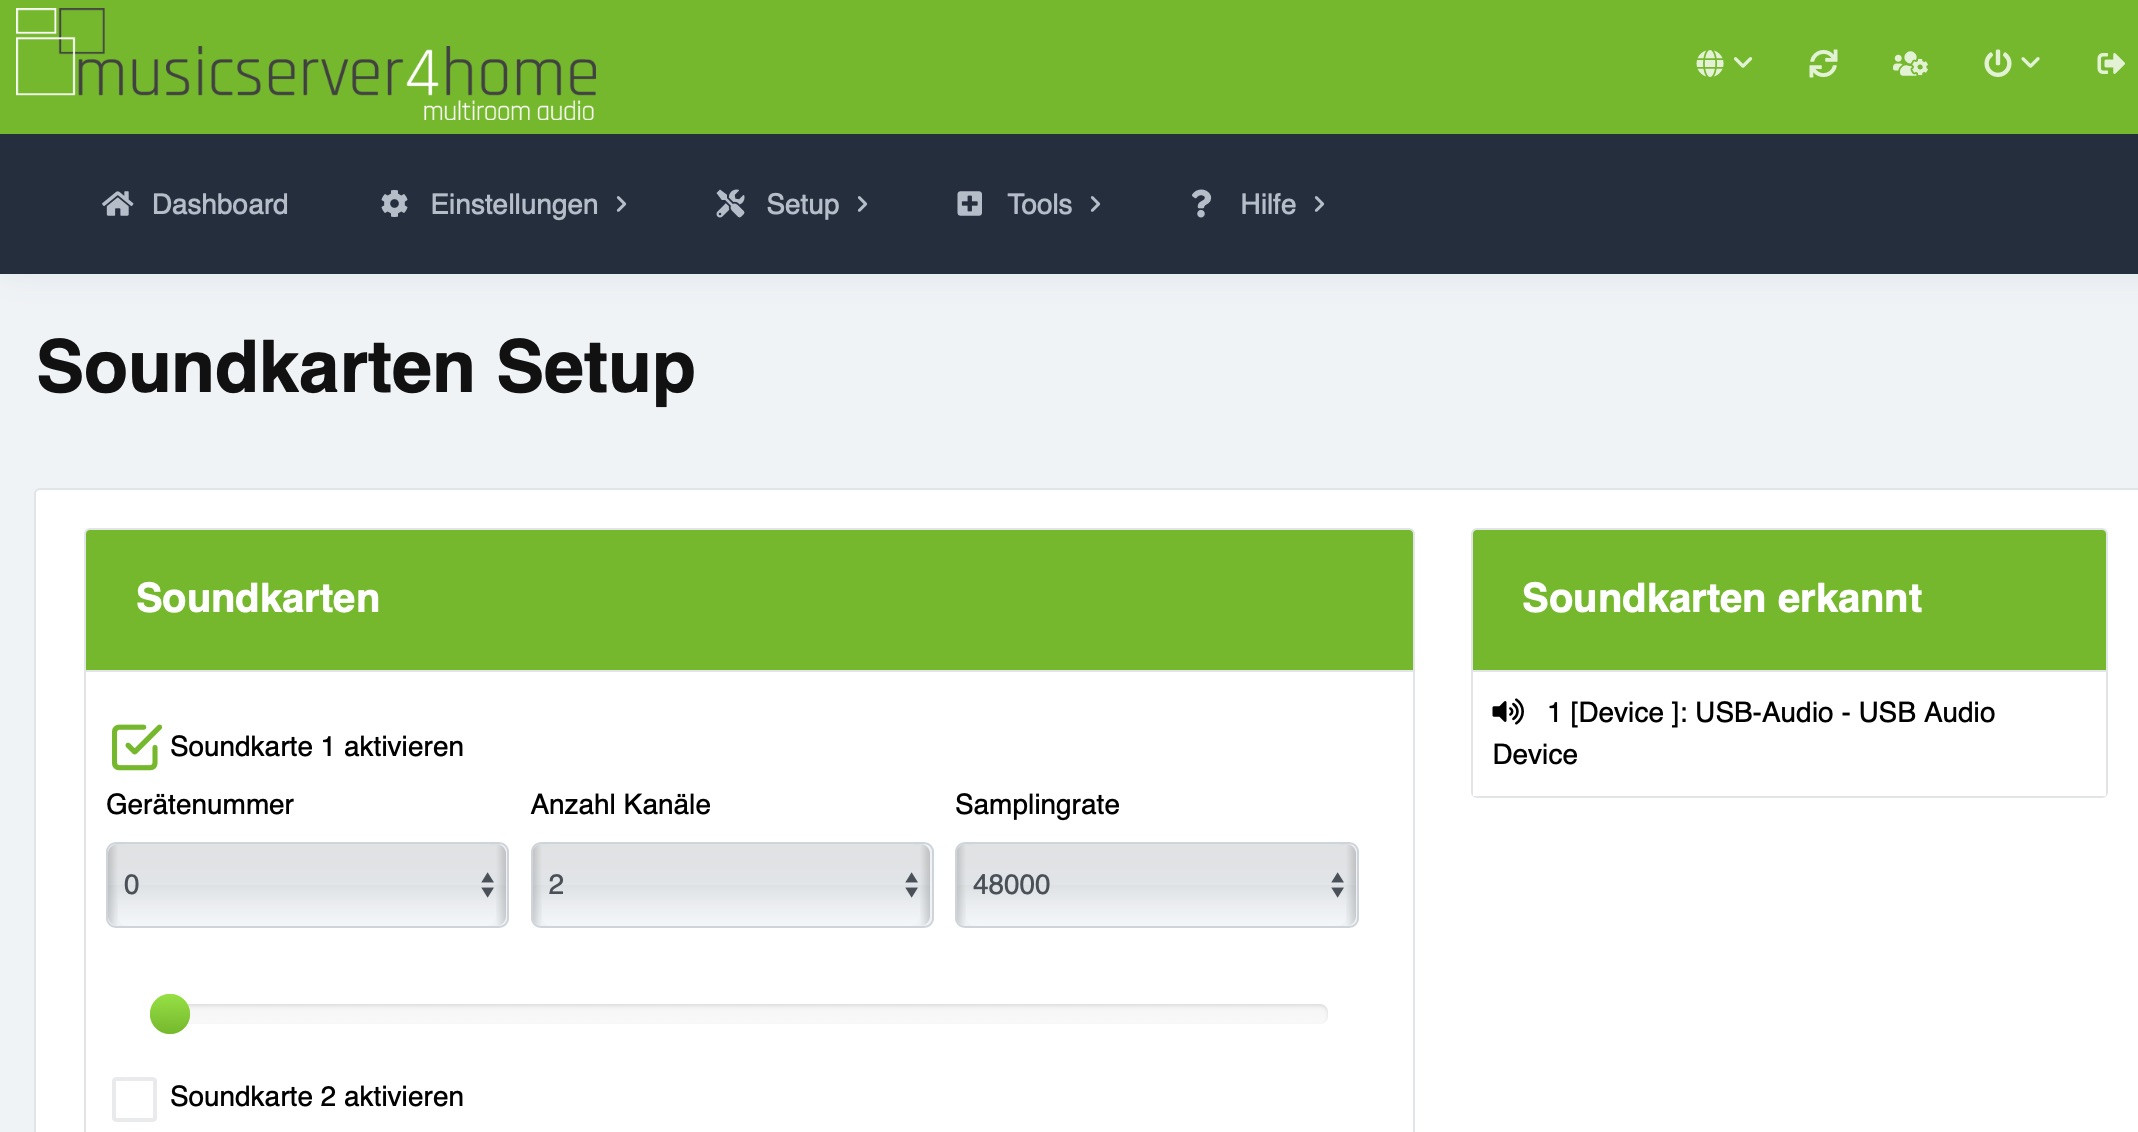The width and height of the screenshot is (2138, 1132).
Task: Click the green slider handle
Action: pyautogui.click(x=170, y=1014)
